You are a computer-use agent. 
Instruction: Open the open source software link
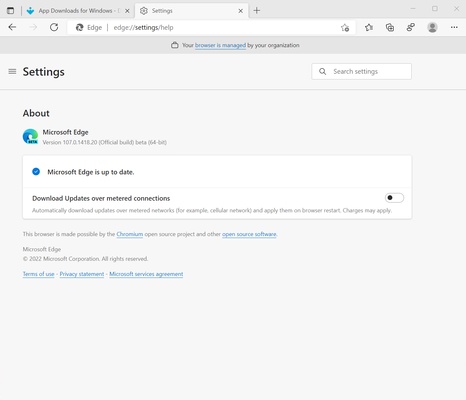249,234
